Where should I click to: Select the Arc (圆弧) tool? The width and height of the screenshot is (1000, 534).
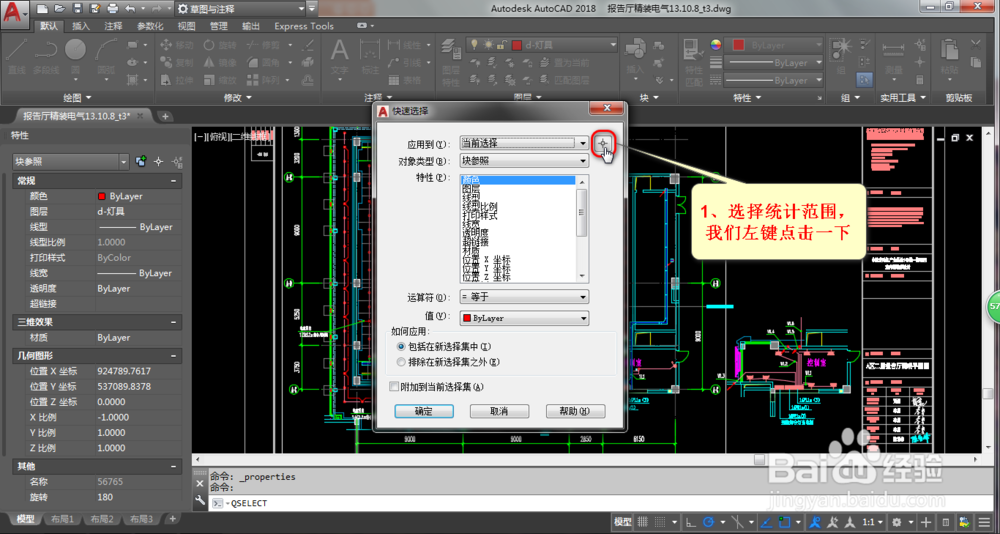(105, 57)
